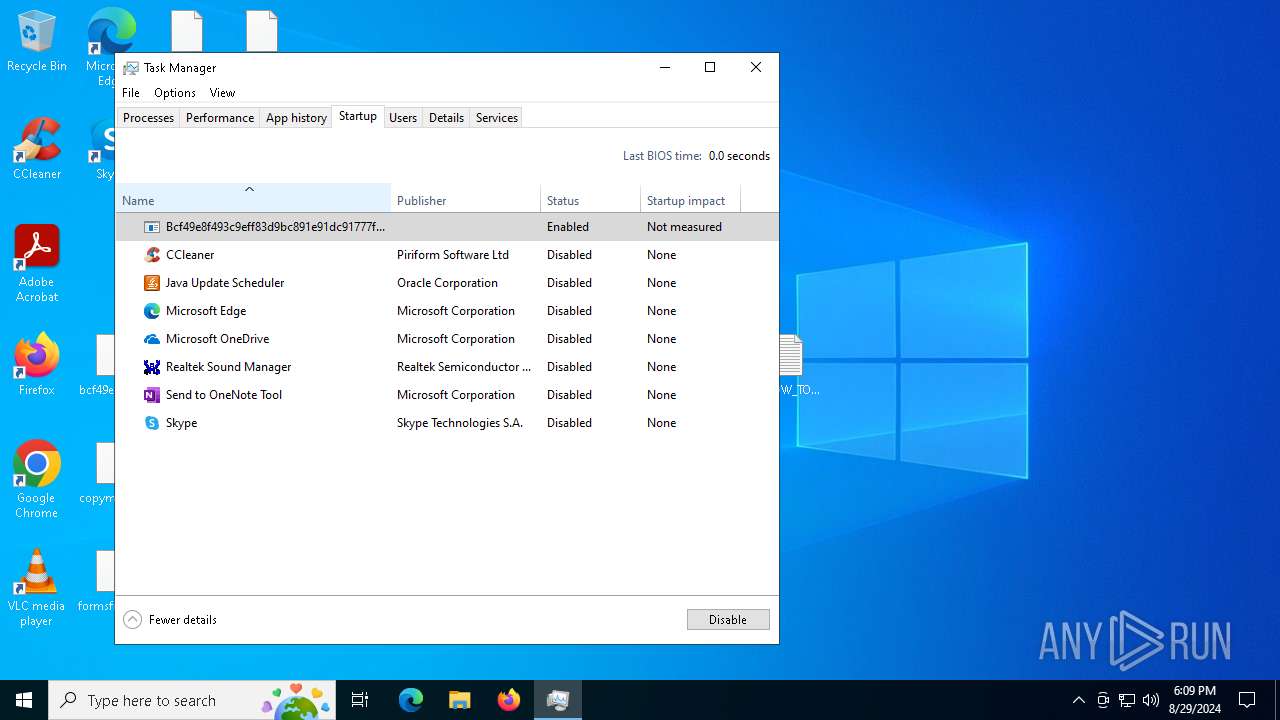Click the Enabled status cell
This screenshot has width=1280, height=720.
point(568,227)
